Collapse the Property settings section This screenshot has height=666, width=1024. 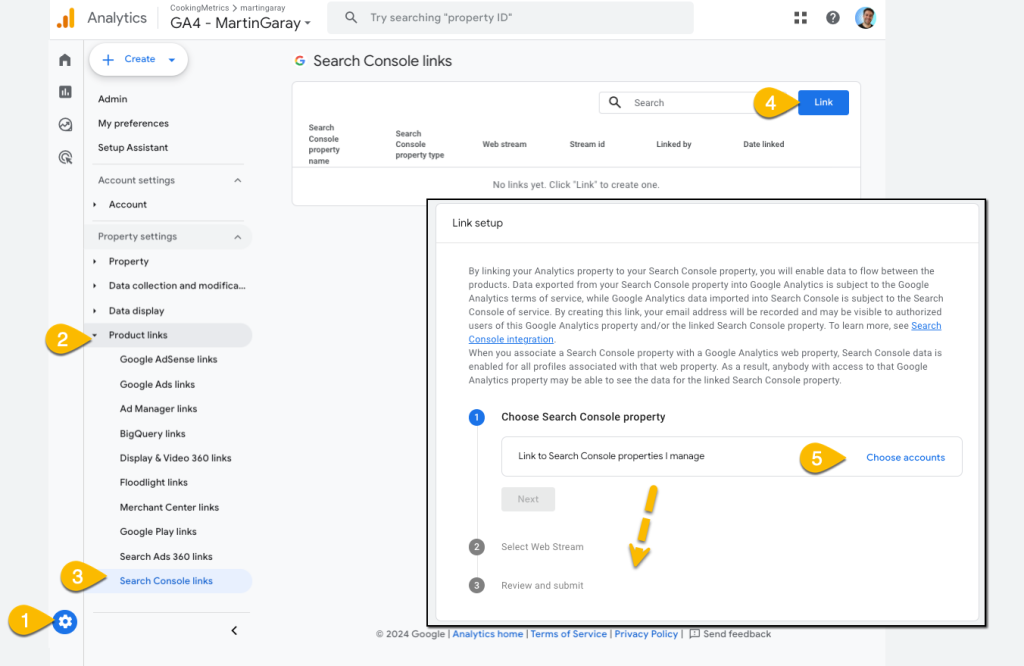238,237
